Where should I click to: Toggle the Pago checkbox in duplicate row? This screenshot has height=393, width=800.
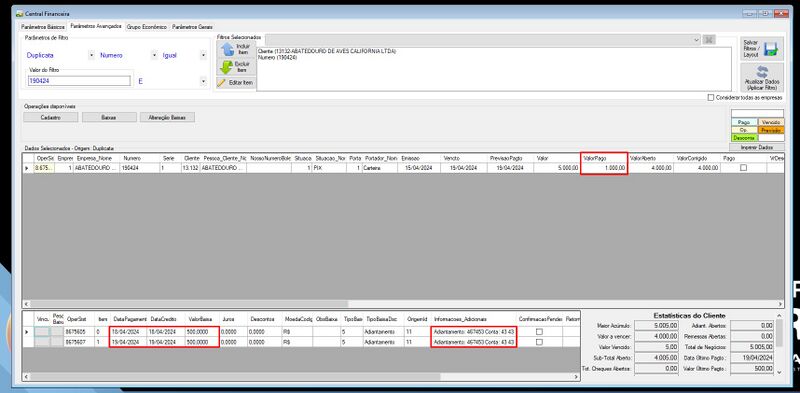[x=743, y=167]
